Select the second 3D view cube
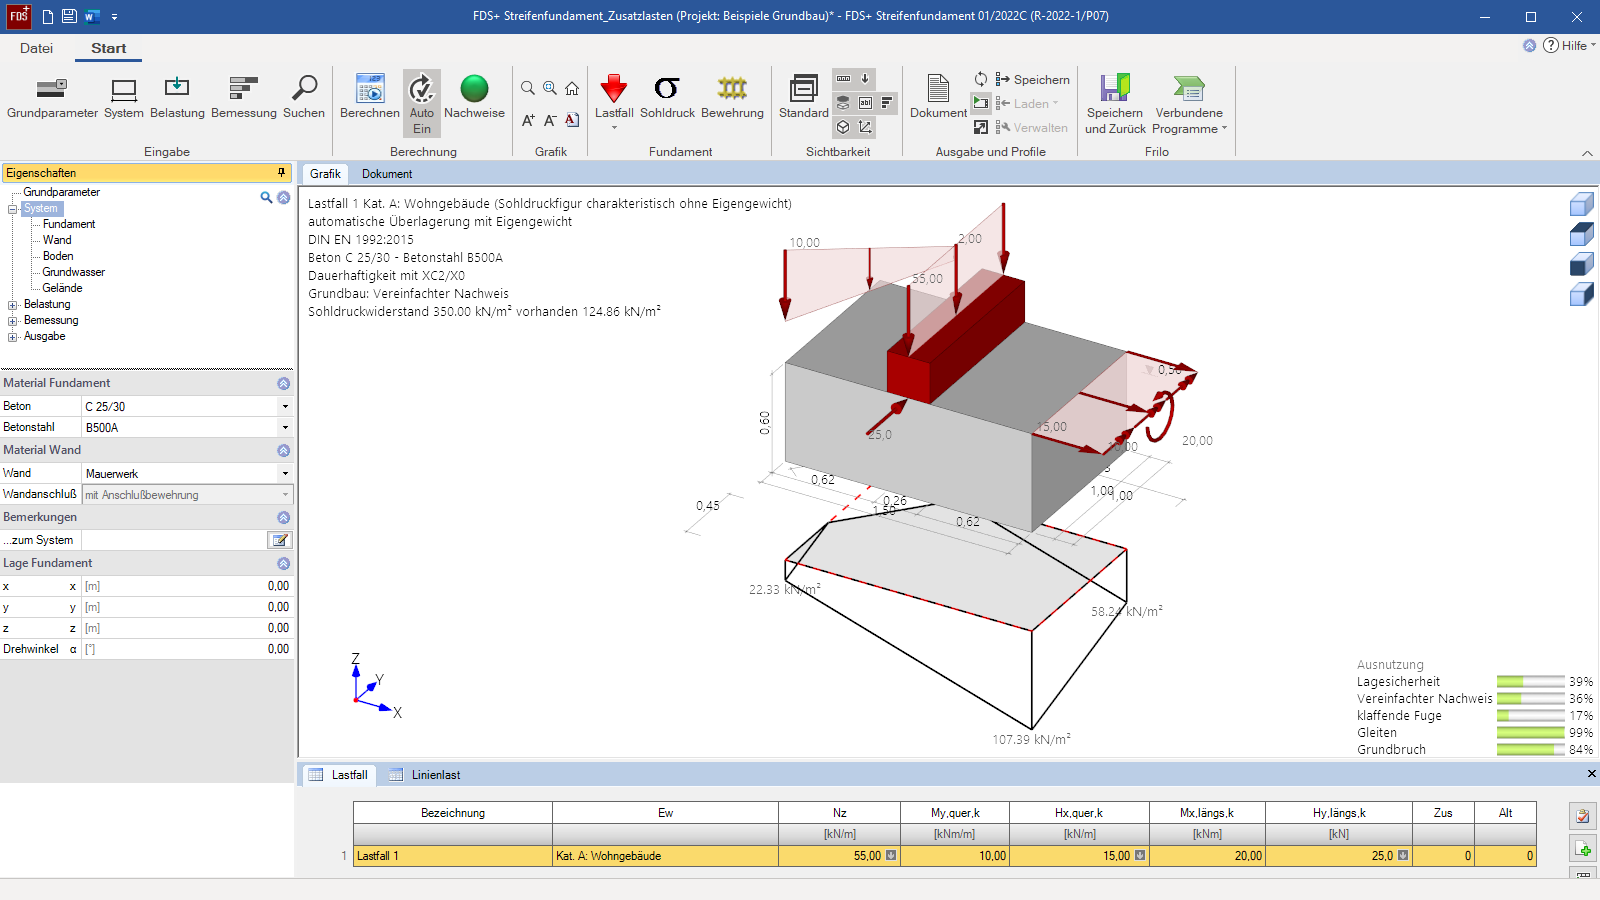The image size is (1600, 900). [x=1582, y=235]
